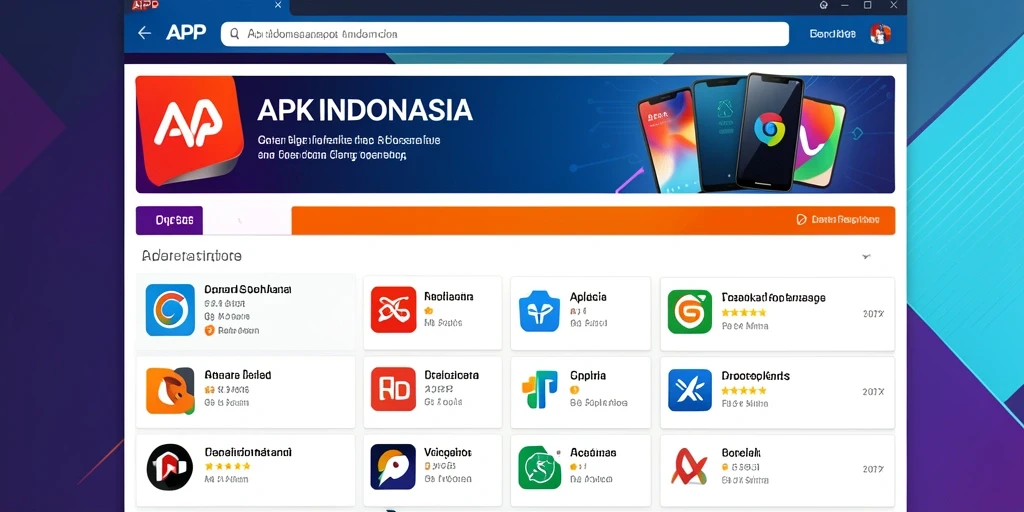Open the Veiogehot app title
This screenshot has width=1024, height=512.
click(448, 452)
